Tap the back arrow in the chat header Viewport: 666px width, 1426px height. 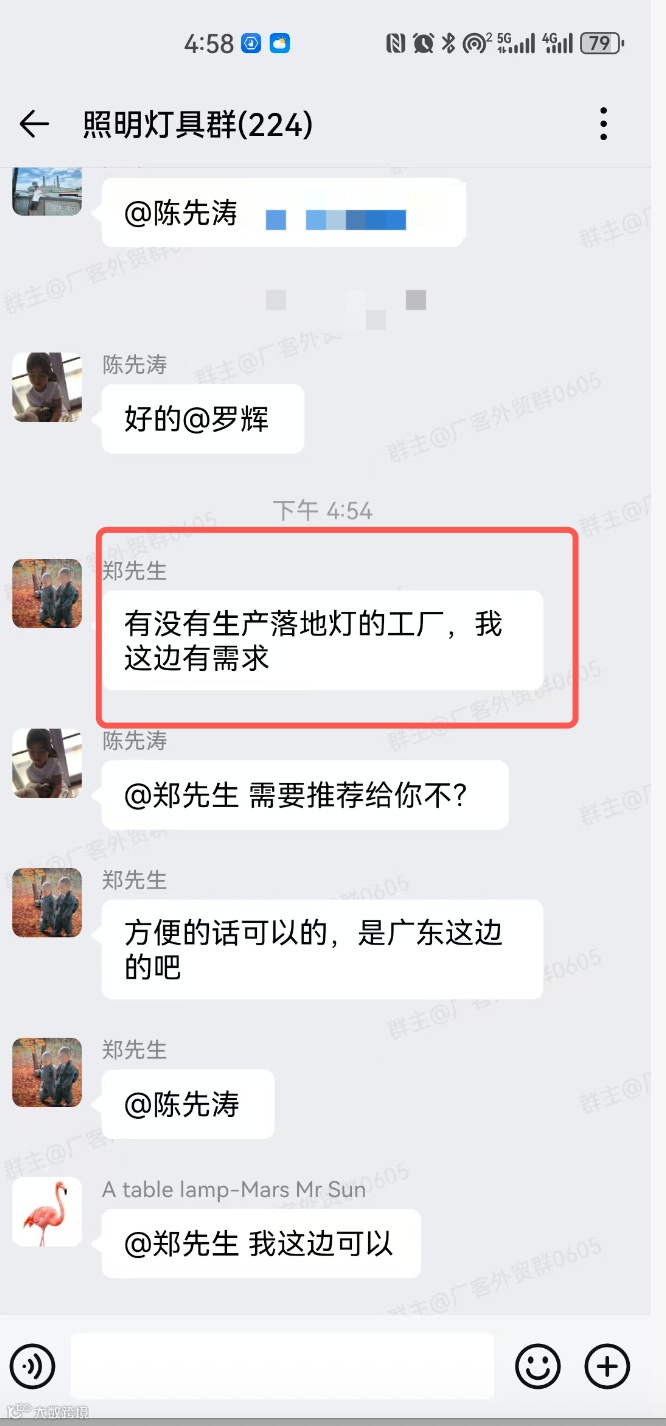[x=34, y=124]
